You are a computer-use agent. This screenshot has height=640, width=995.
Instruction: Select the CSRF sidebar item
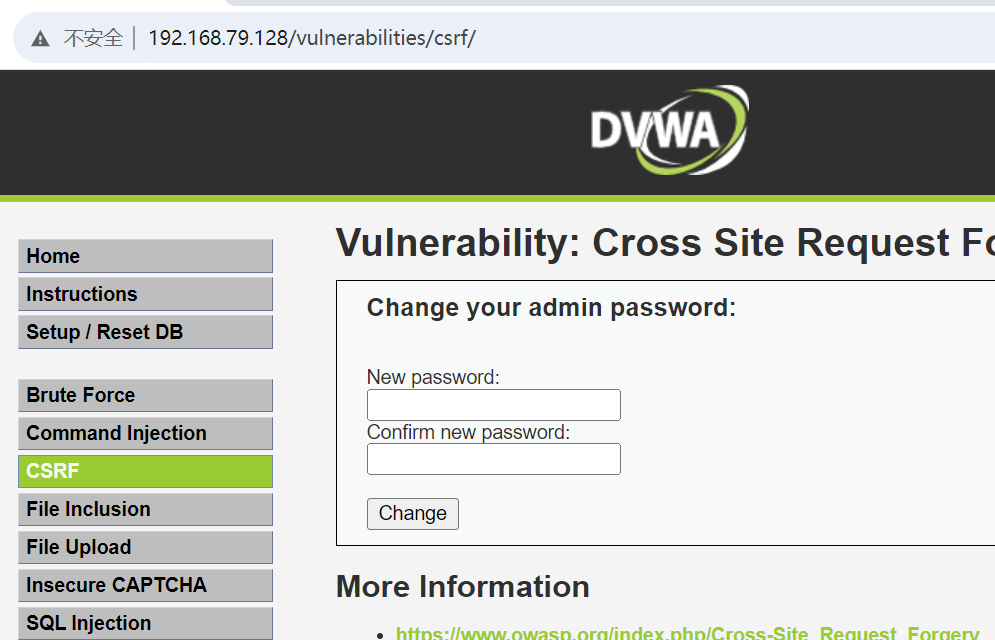(145, 471)
